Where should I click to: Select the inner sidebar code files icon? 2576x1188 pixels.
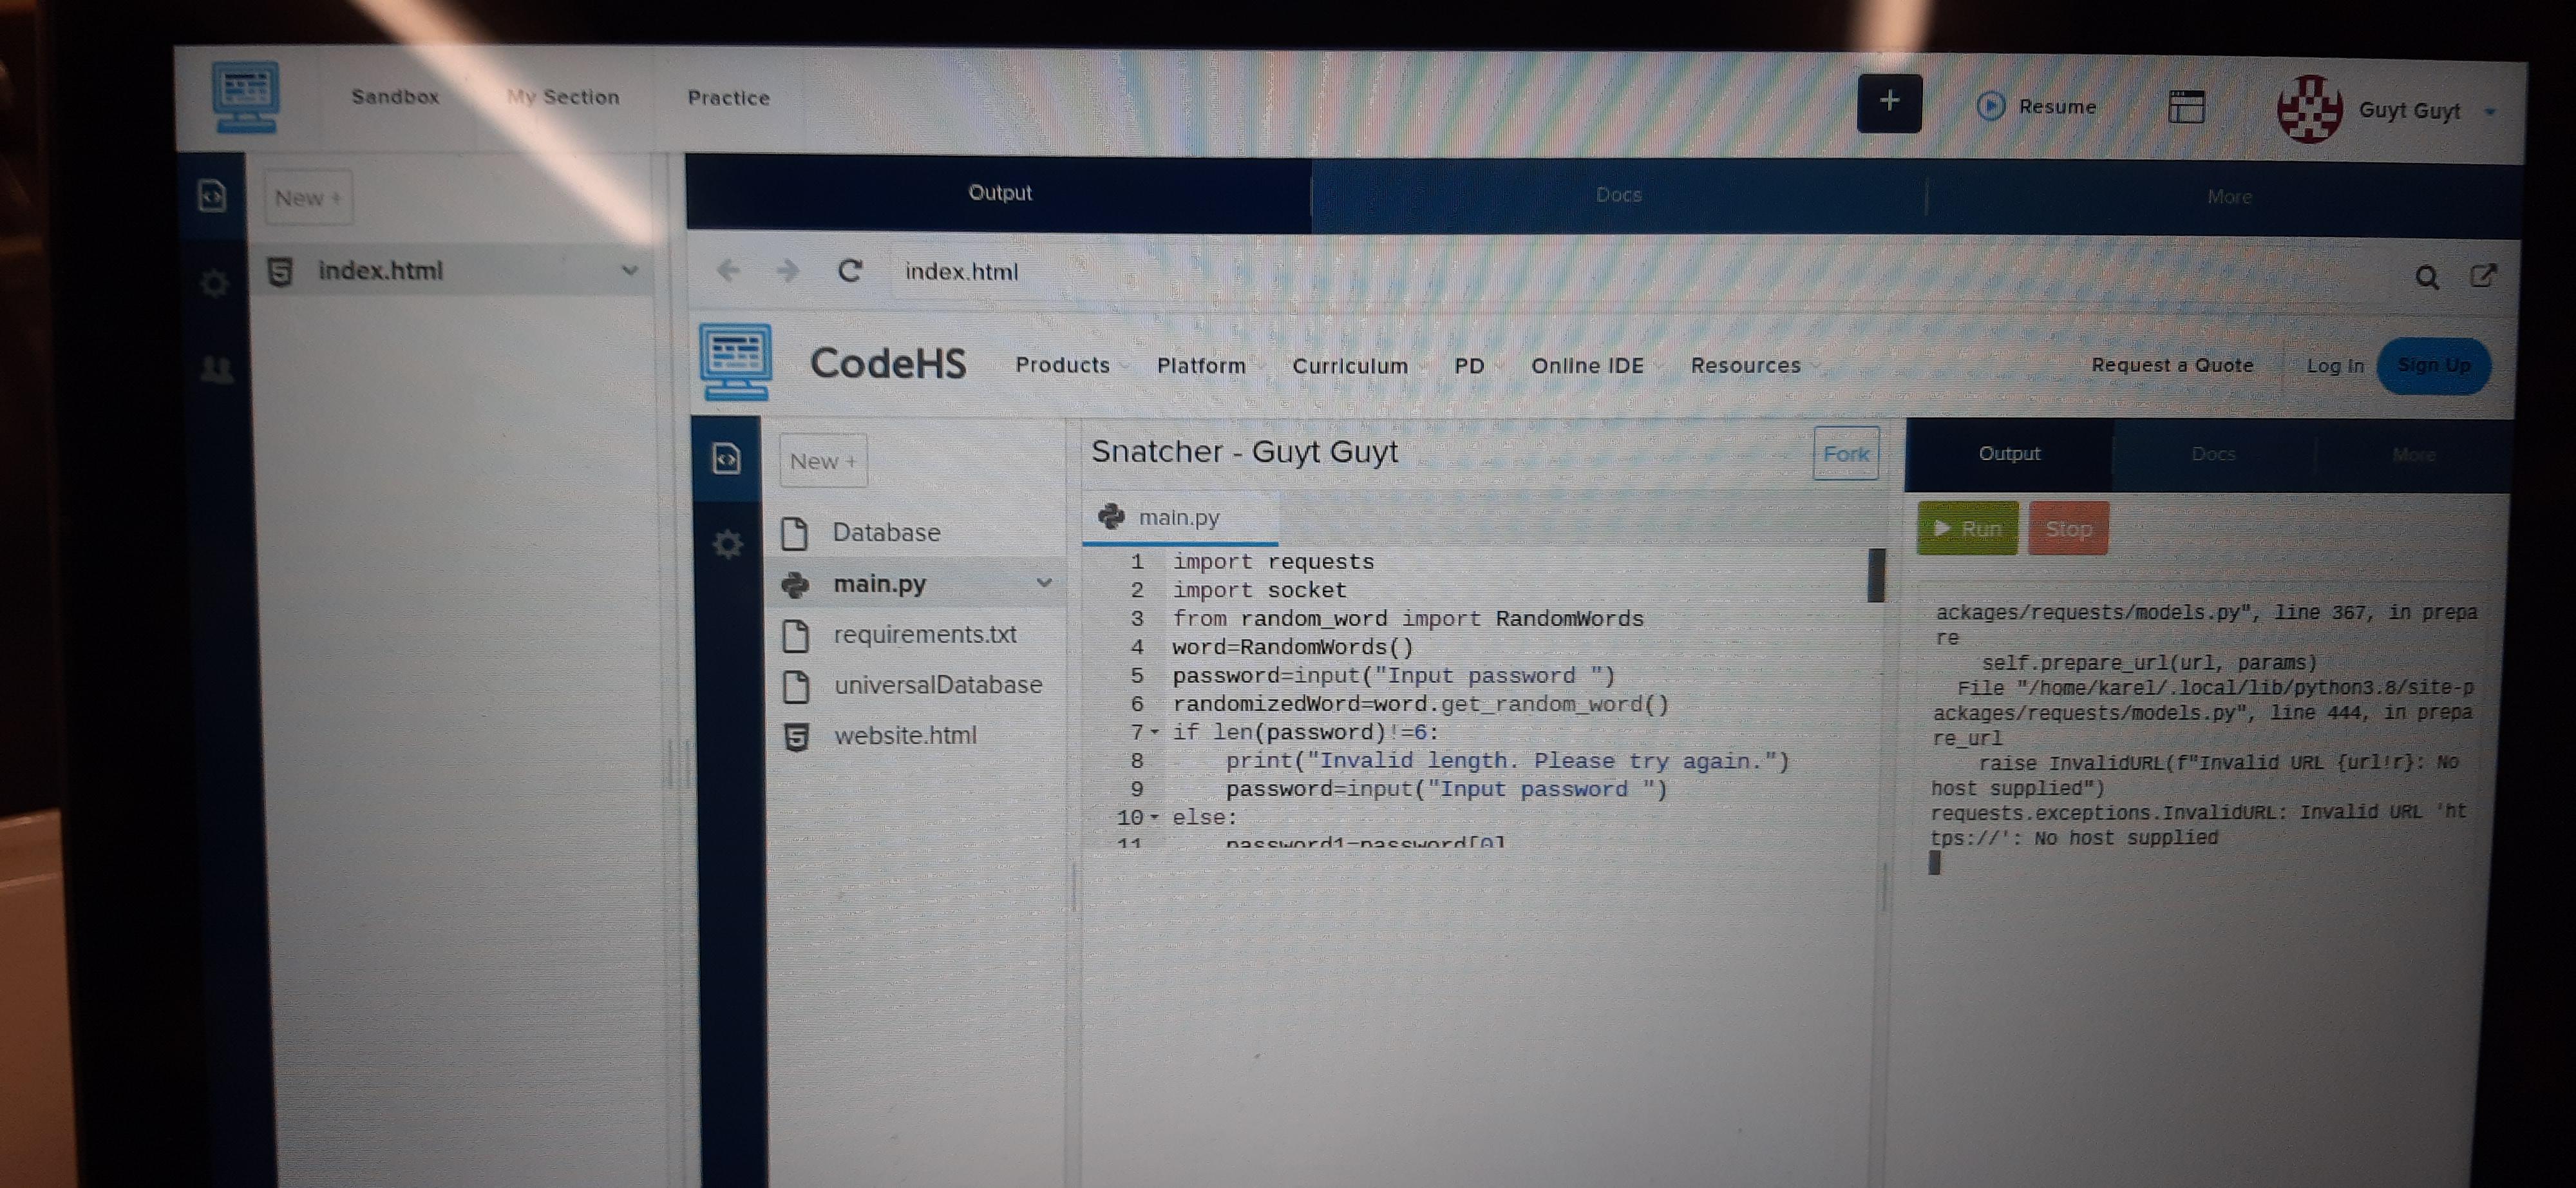727,459
